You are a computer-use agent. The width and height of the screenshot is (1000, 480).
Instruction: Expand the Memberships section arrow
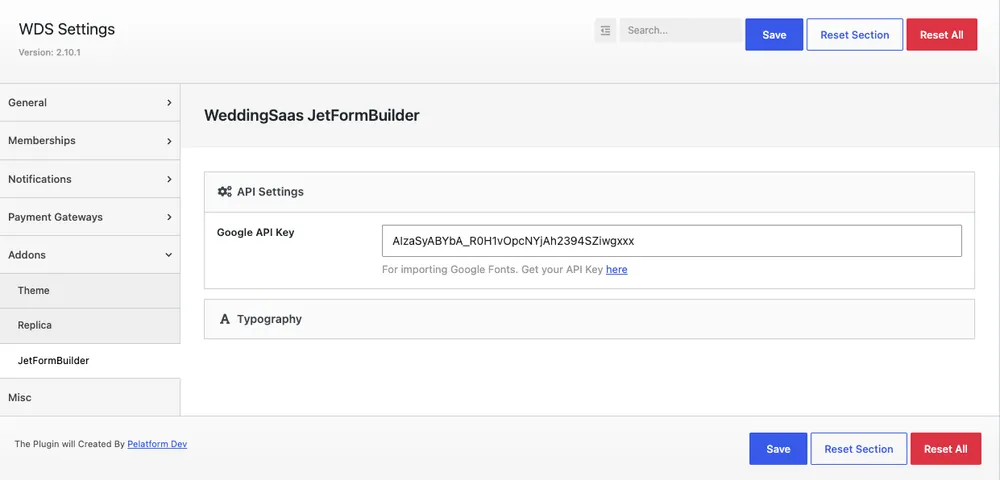pos(169,141)
